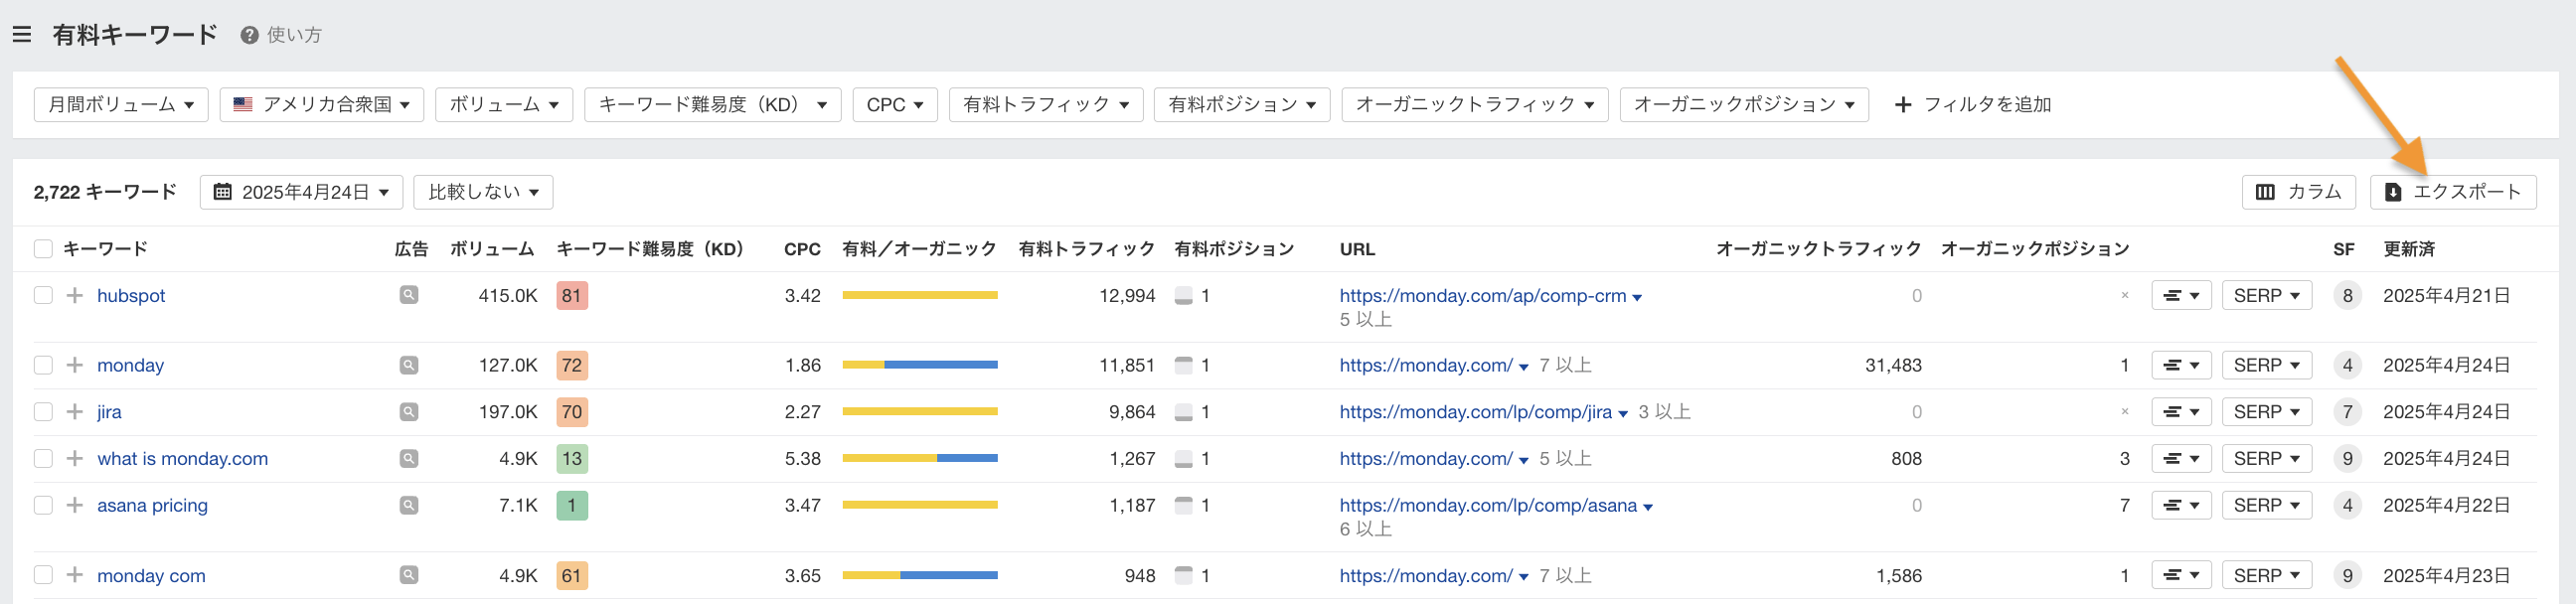This screenshot has height=604, width=2576.
Task: Click ad magnifier icon for what is monday.com
Action: [x=409, y=459]
